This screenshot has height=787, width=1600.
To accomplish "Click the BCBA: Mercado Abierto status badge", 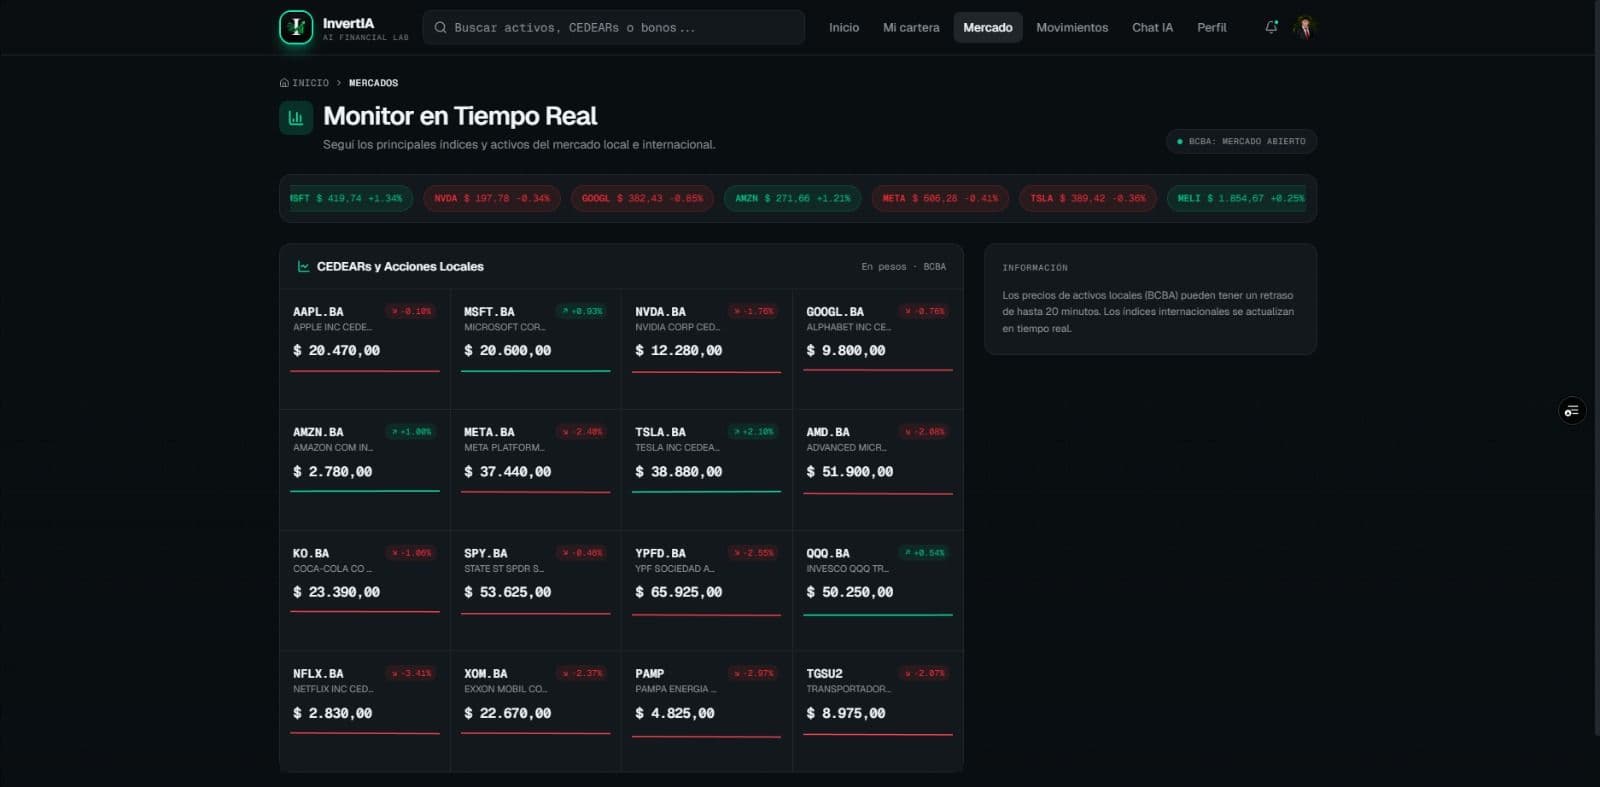I will (1241, 141).
